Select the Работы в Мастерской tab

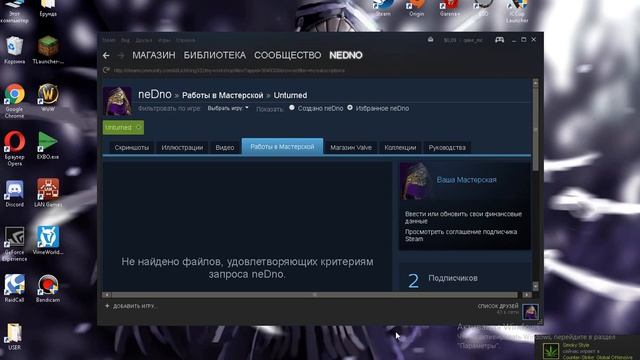click(282, 147)
